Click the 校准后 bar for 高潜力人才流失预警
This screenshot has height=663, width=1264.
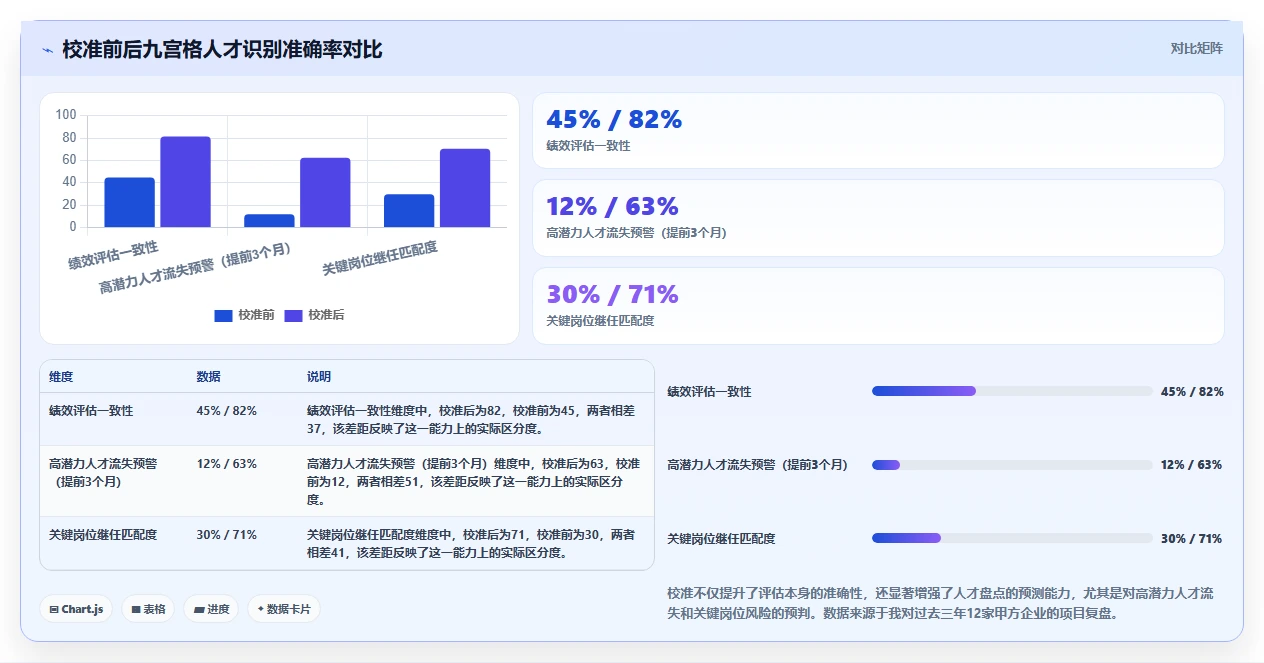pyautogui.click(x=325, y=192)
